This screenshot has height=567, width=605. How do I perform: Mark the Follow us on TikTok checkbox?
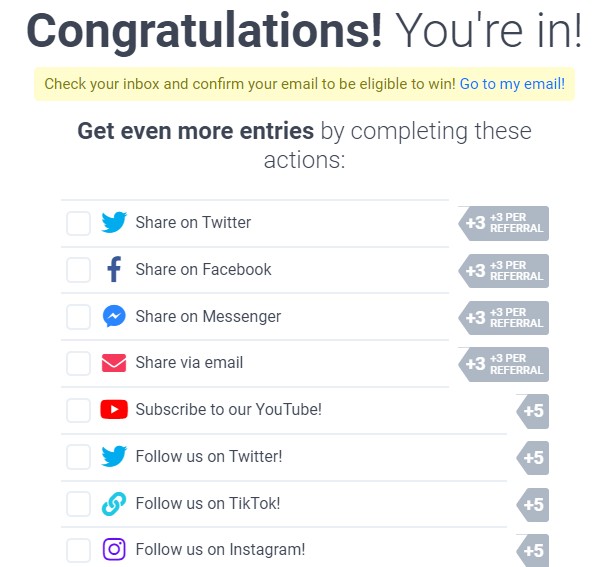point(78,504)
